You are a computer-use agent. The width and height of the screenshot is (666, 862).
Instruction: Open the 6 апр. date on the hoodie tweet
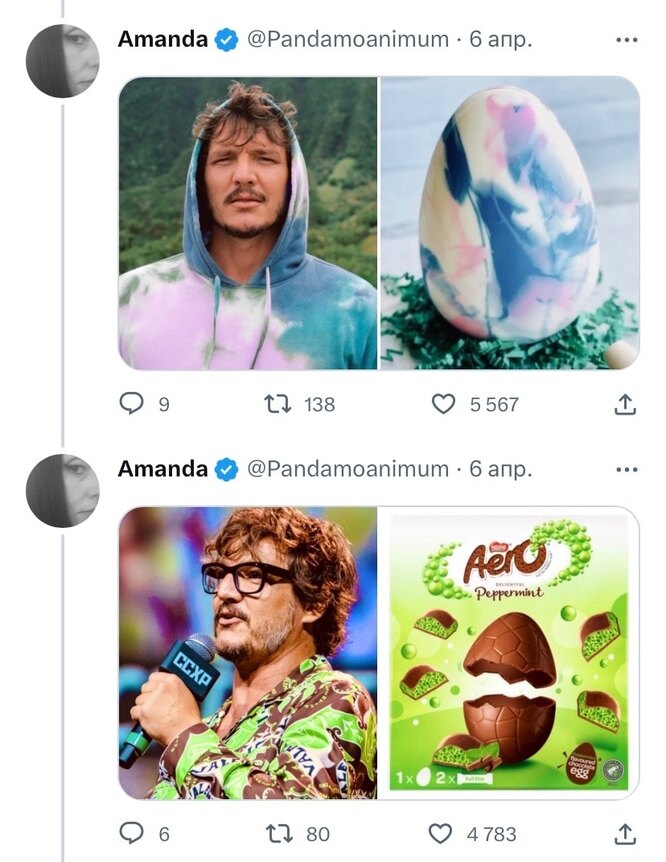coord(501,40)
